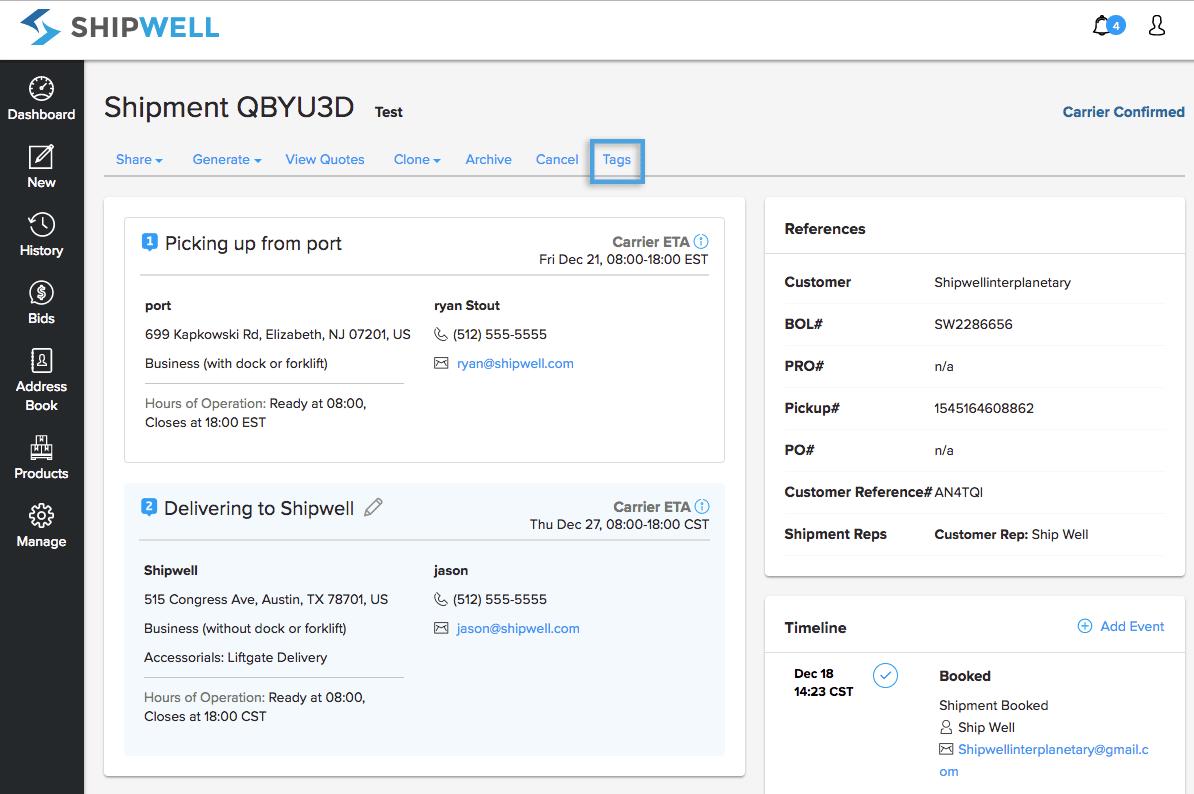
Task: Click the Booked checkmark circle in the timeline
Action: pyautogui.click(x=885, y=675)
